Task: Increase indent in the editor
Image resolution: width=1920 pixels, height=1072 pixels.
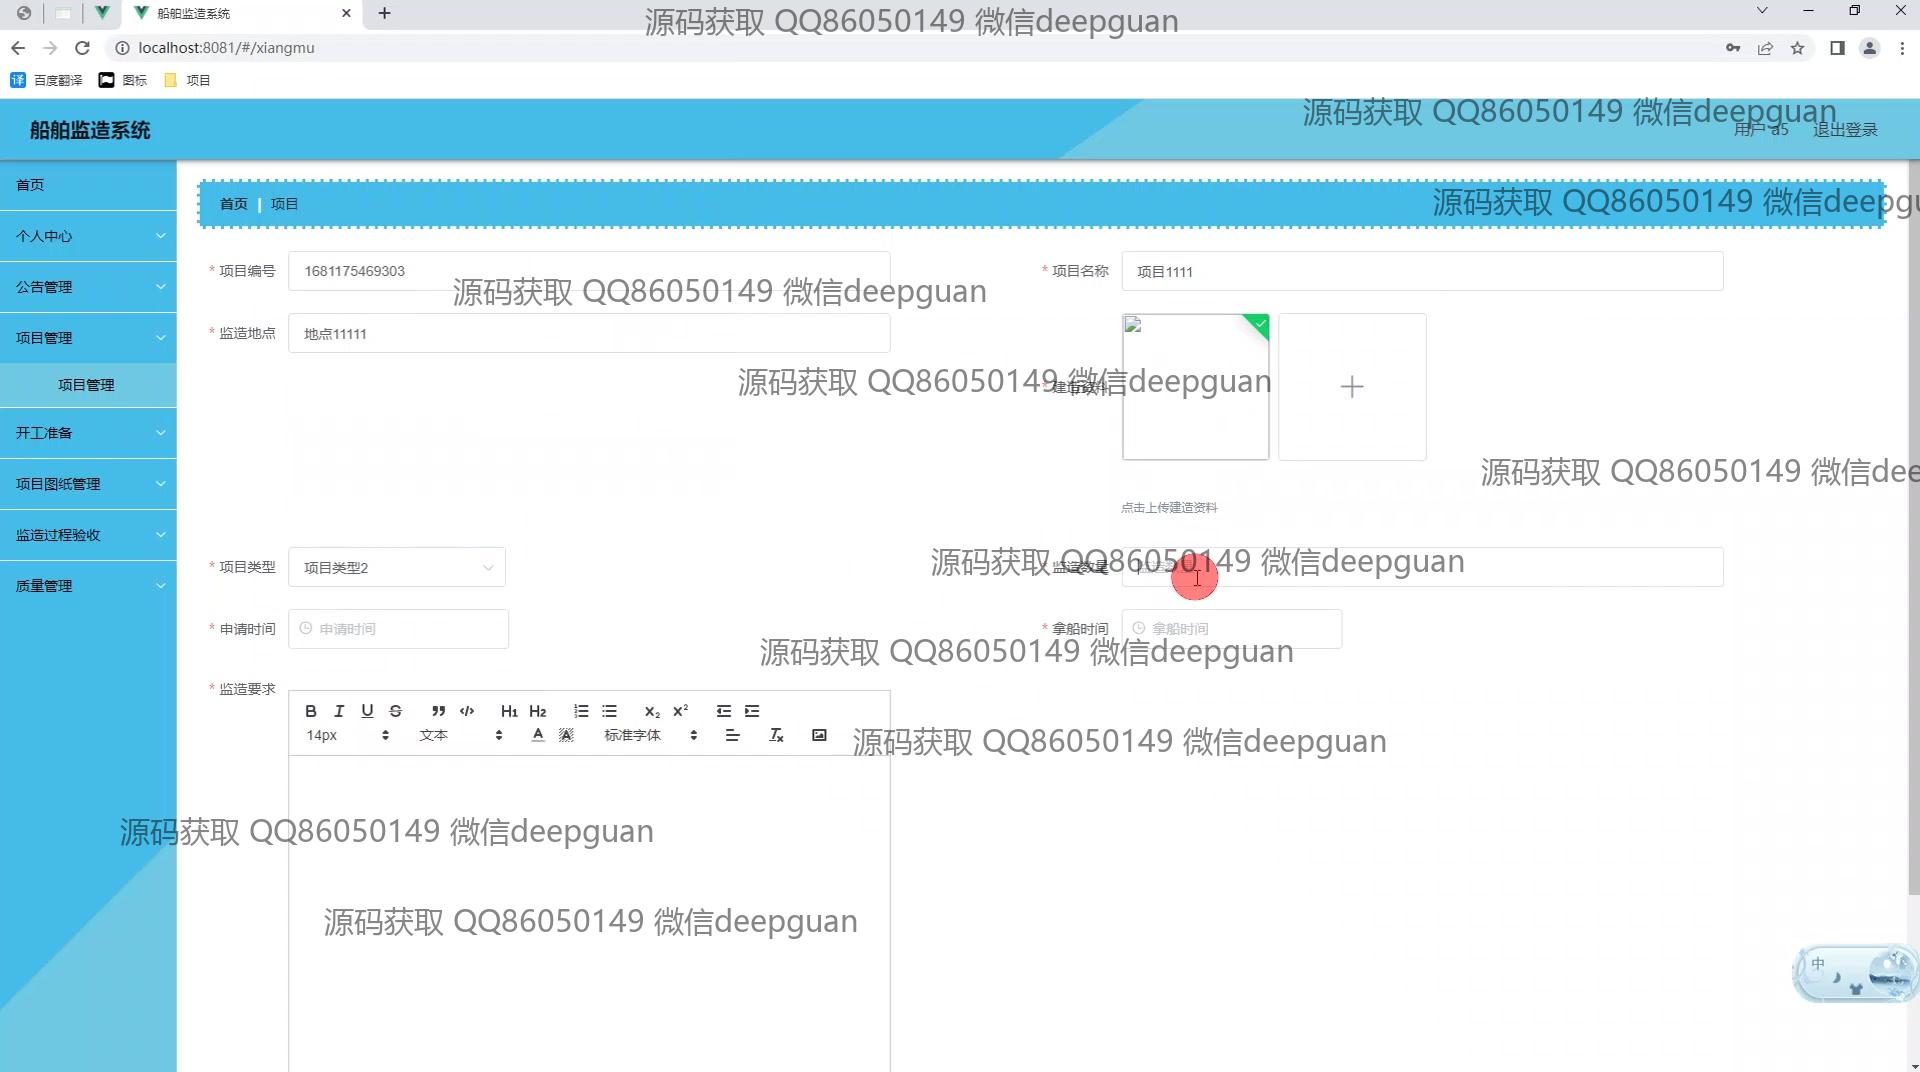Action: [752, 711]
